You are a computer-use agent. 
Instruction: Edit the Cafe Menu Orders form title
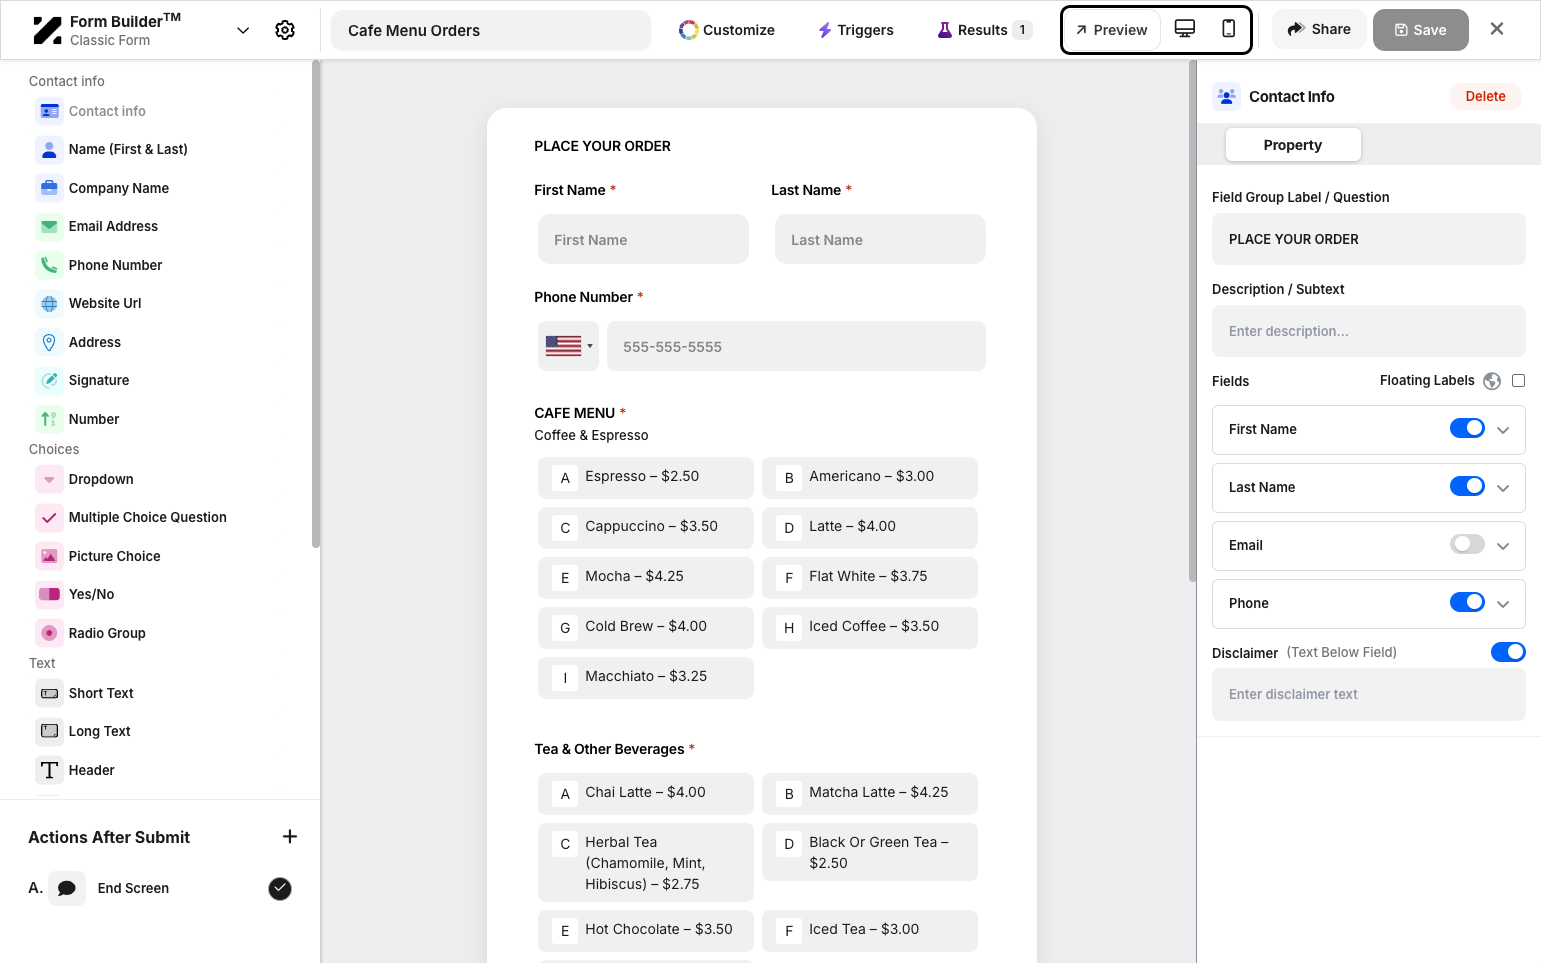pyautogui.click(x=491, y=30)
